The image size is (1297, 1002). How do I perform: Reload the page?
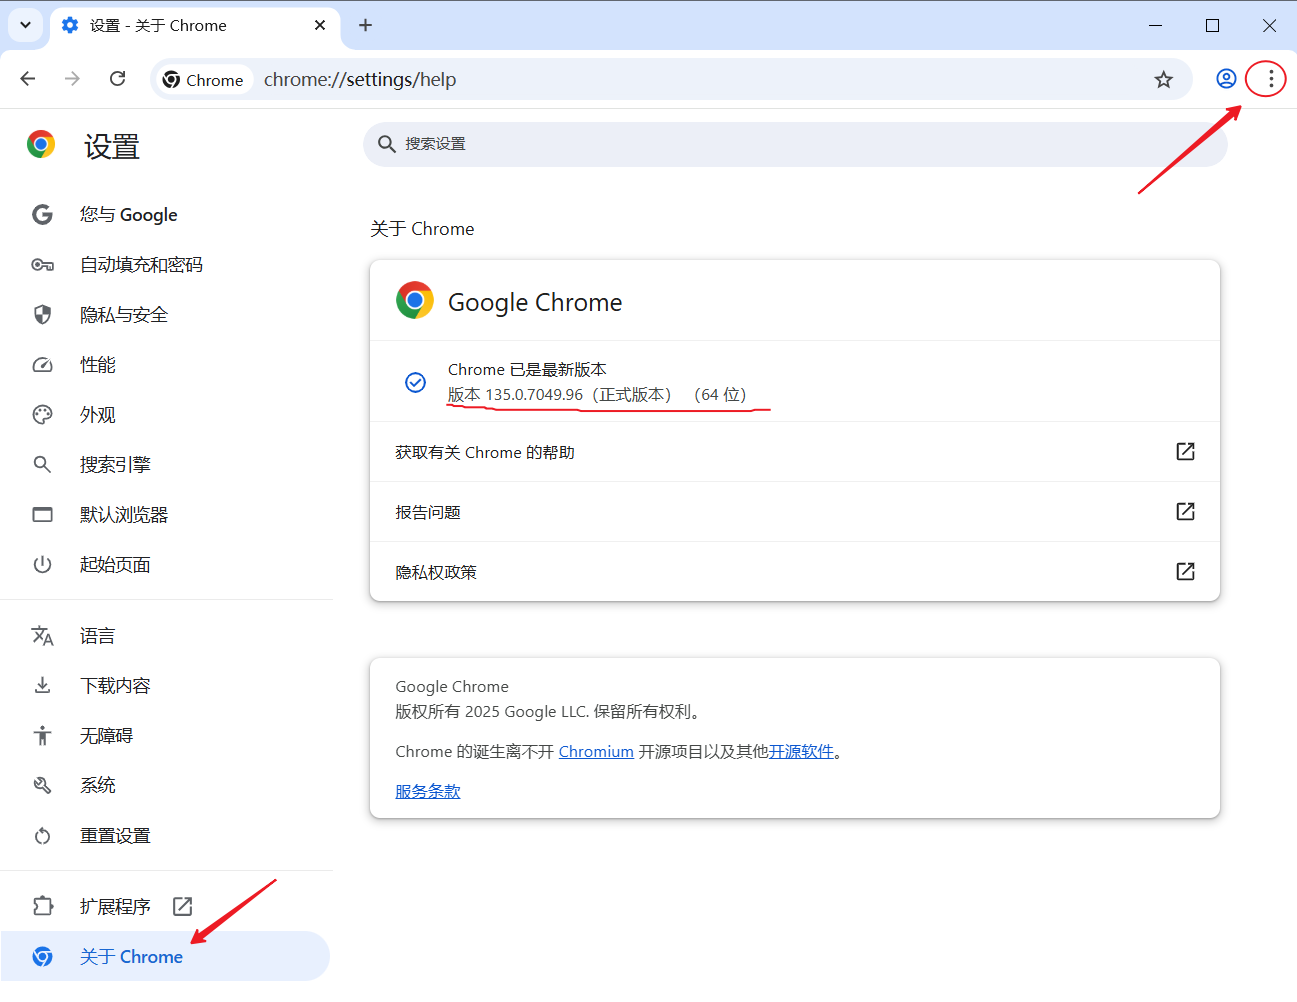117,79
